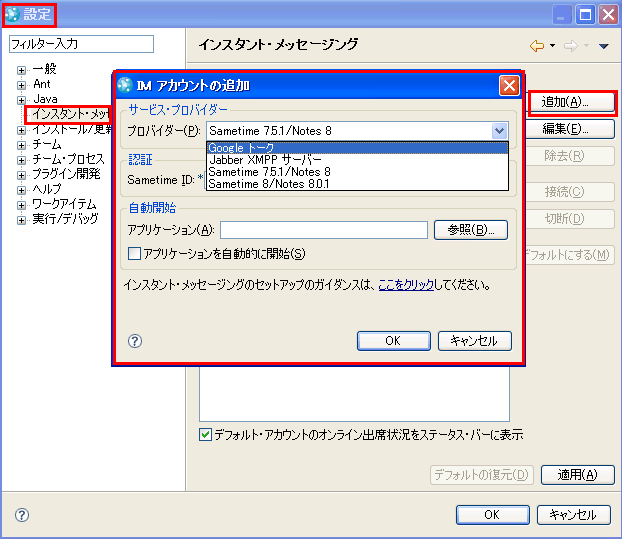
Task: Click the help question mark icon in IM アカウントの追加 dialog
Action: tap(135, 341)
